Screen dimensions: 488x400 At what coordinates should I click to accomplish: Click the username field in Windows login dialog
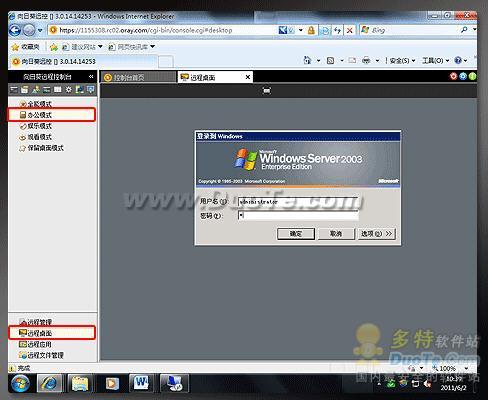[x=298, y=202]
